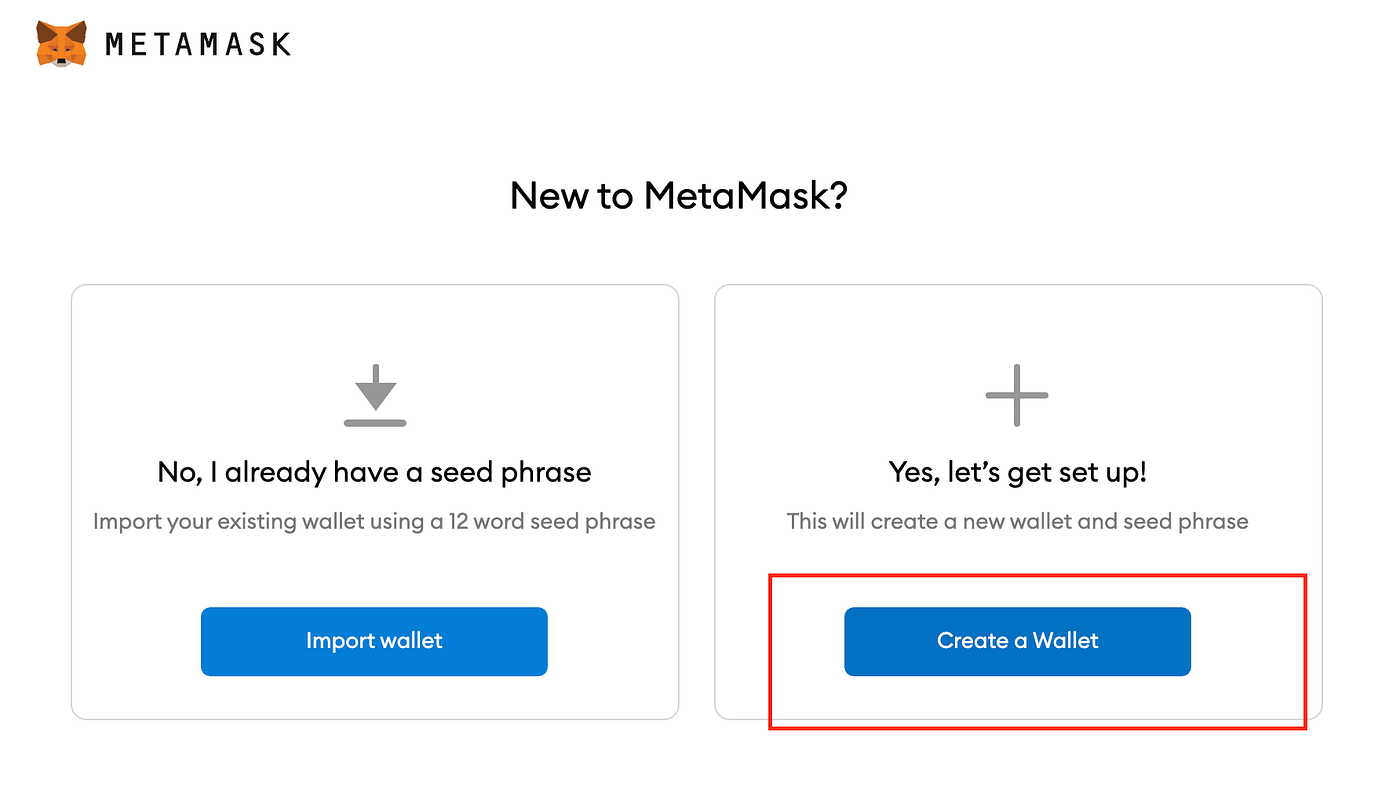
Task: Click the fox's face in header logo
Action: (x=61, y=48)
